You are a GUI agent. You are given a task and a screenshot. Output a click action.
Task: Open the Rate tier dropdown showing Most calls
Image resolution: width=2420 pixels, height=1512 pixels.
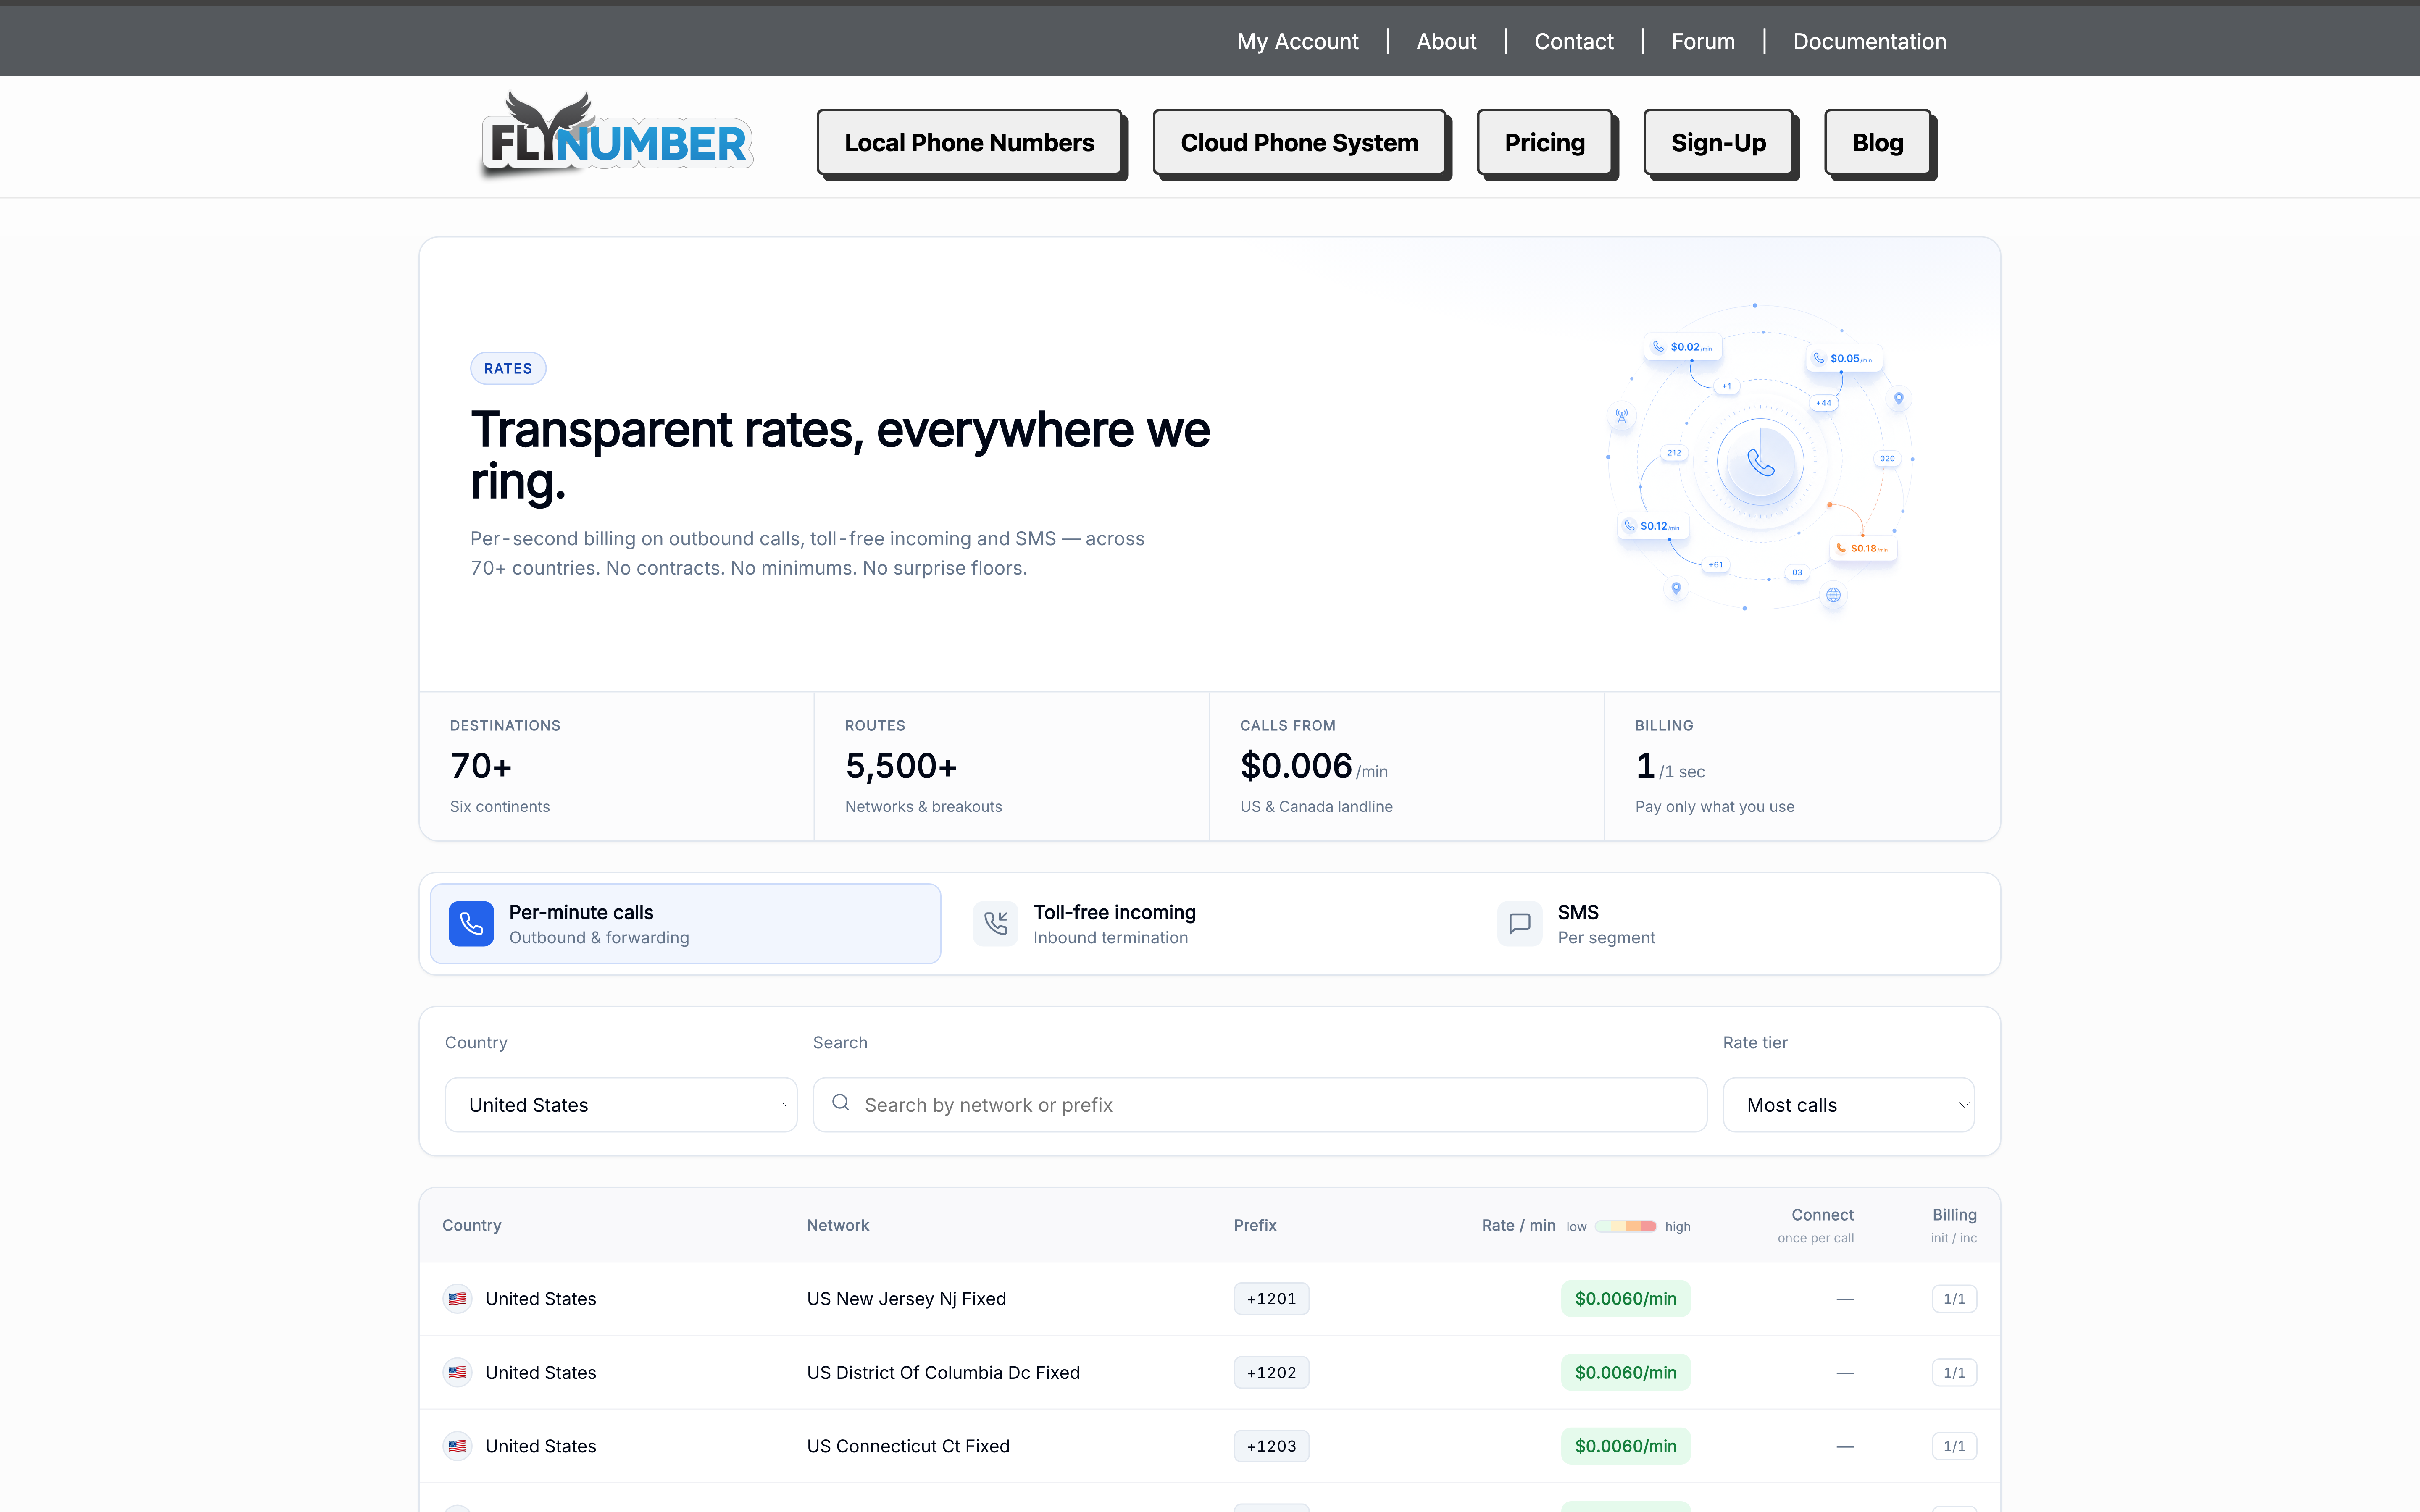point(1848,1105)
